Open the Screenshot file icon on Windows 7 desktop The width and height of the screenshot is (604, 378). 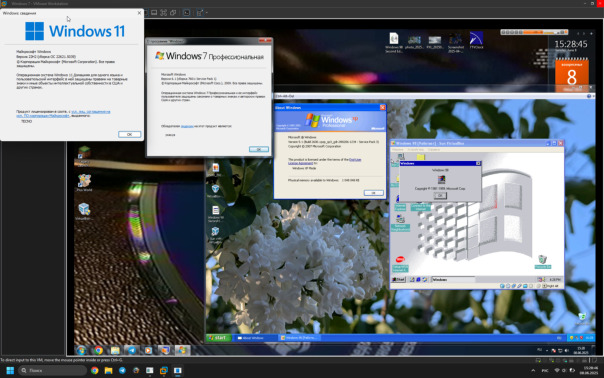[x=456, y=43]
